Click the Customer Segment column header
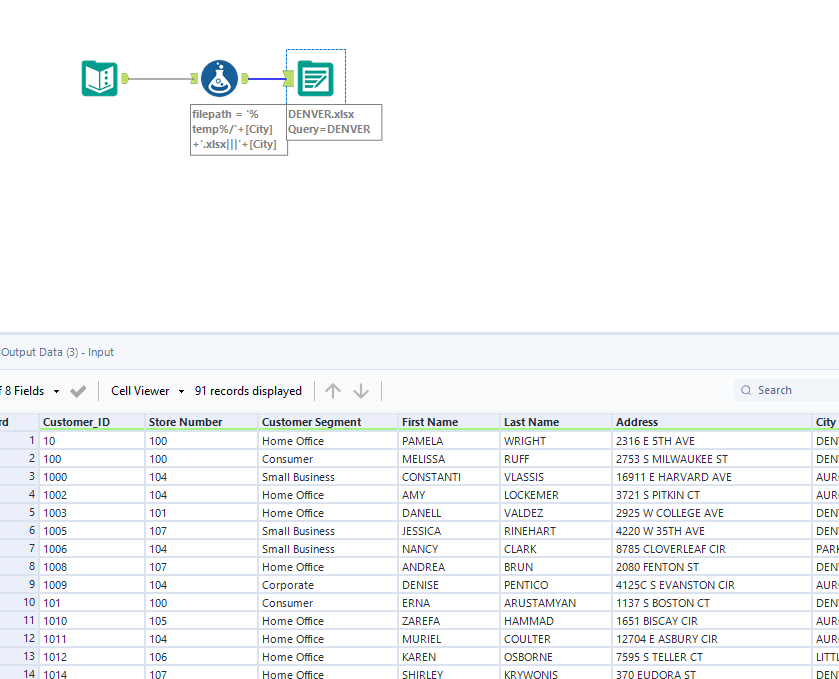The image size is (839, 679). point(311,422)
